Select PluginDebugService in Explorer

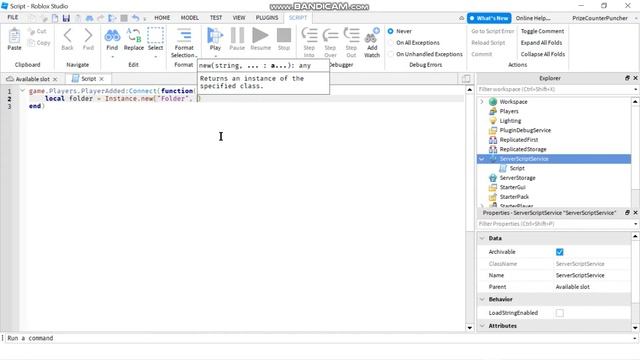pos(525,130)
